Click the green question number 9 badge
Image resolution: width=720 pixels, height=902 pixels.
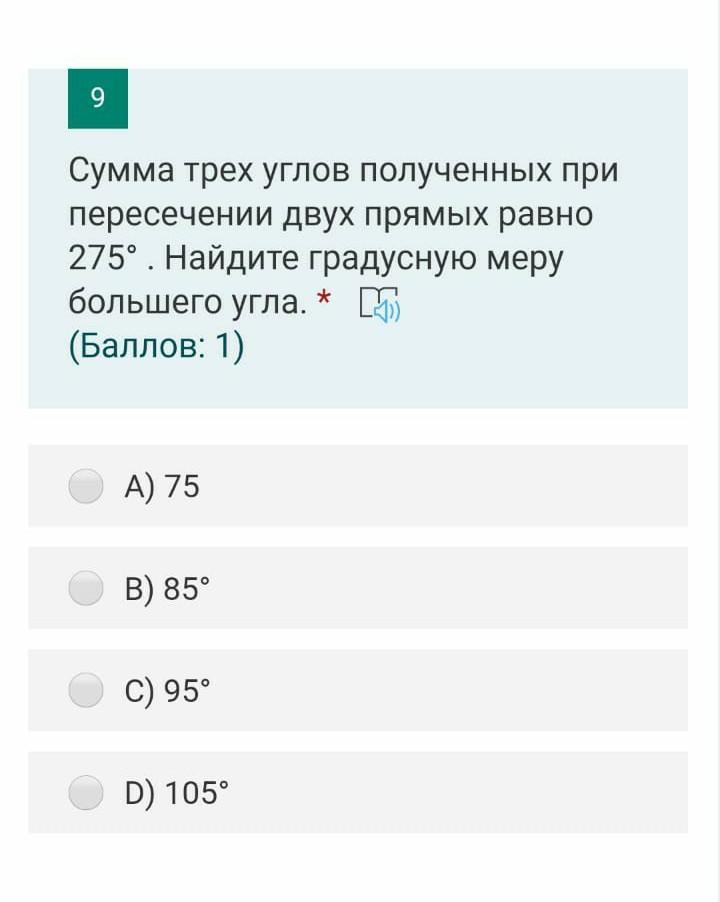[x=98, y=98]
